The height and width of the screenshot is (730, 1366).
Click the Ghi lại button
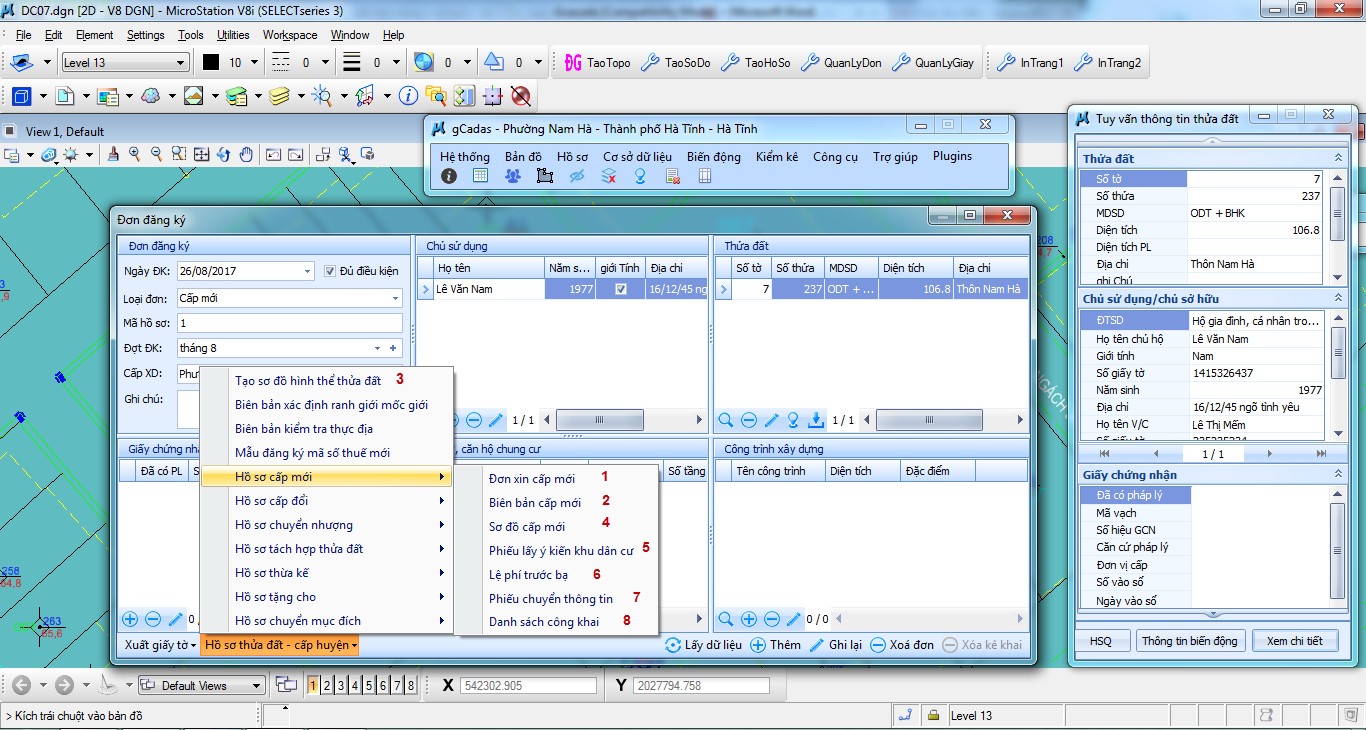835,645
